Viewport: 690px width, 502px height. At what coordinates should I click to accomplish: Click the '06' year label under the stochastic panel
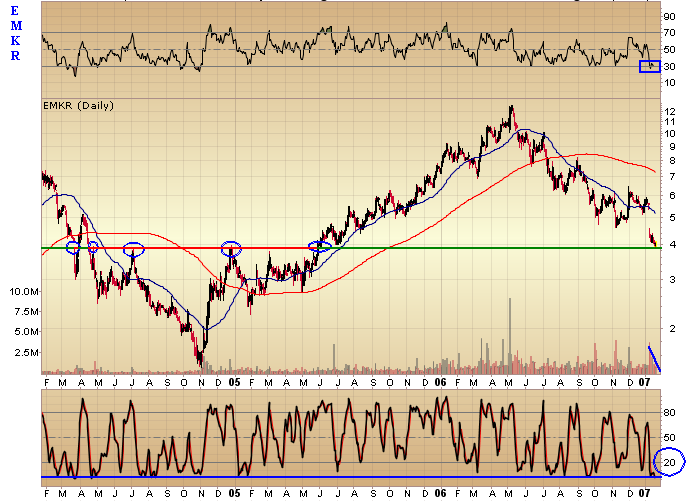pyautogui.click(x=440, y=494)
